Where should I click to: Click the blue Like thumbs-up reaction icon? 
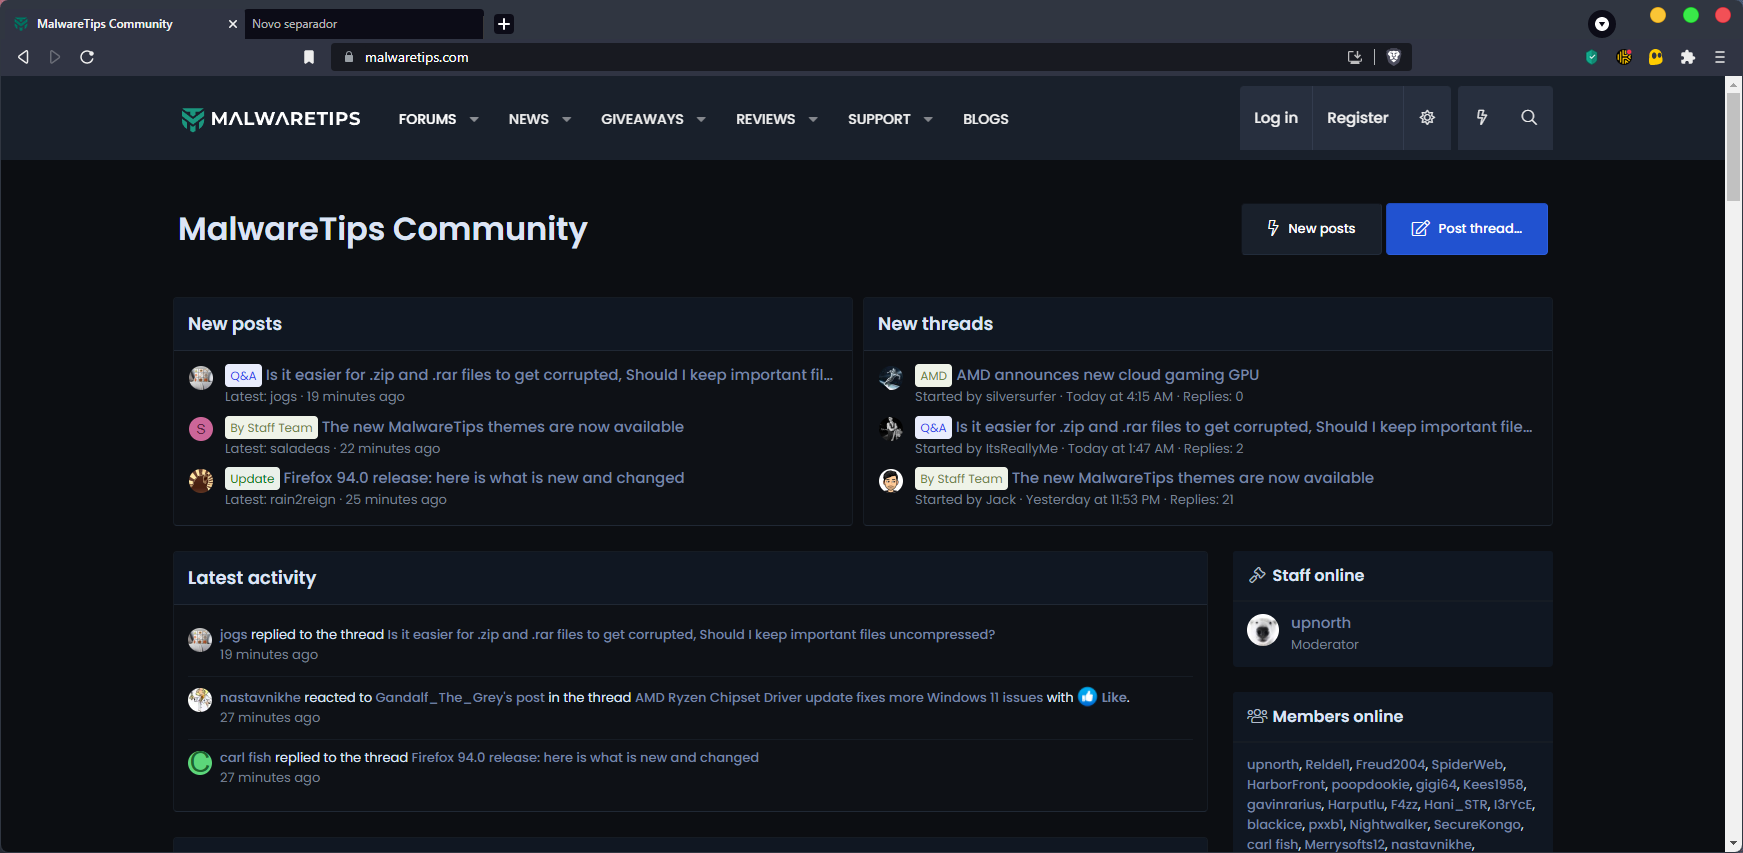[1088, 697]
